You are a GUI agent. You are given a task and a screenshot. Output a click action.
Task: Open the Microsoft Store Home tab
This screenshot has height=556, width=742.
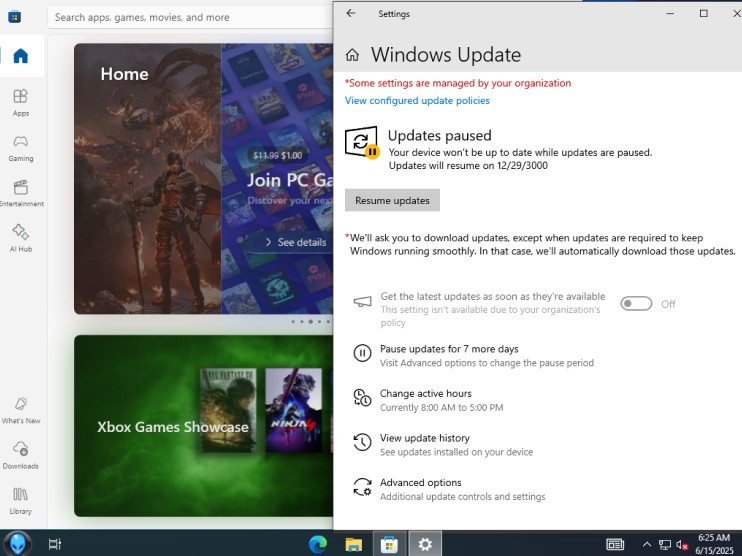click(21, 56)
